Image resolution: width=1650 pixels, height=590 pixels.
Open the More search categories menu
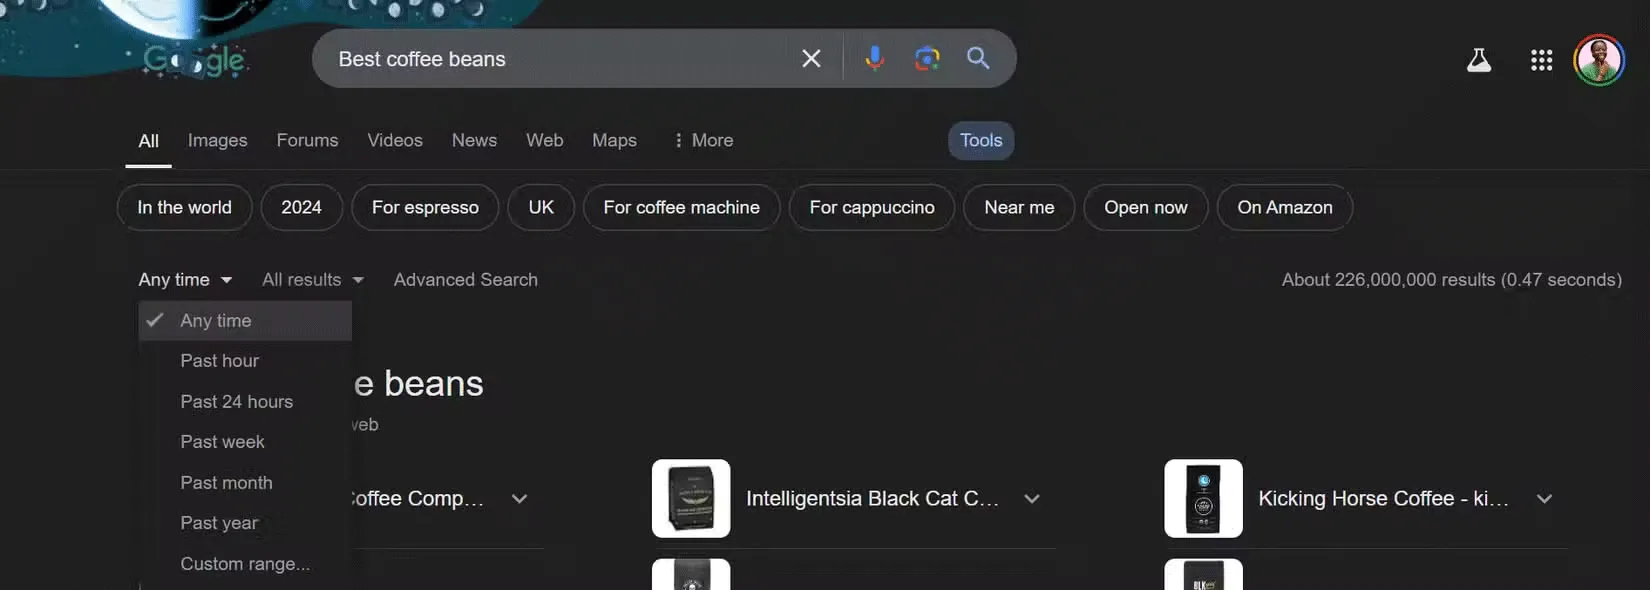(x=703, y=140)
